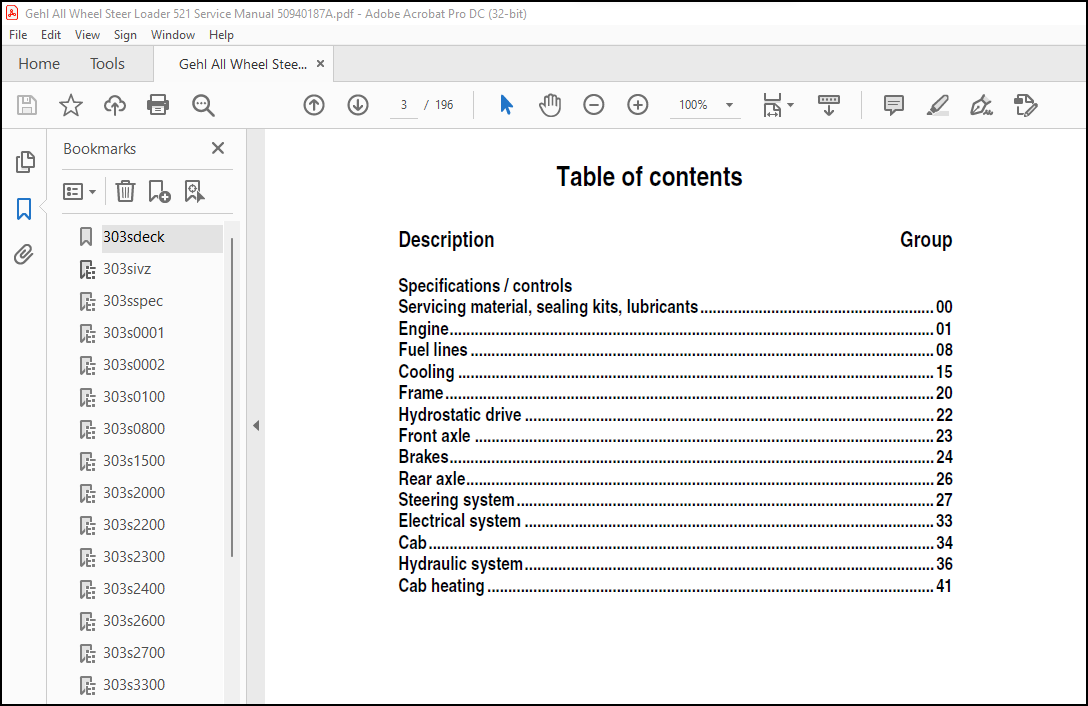Open the Stamp tool icon
Screen dimensions: 1088x706
coord(1026,106)
